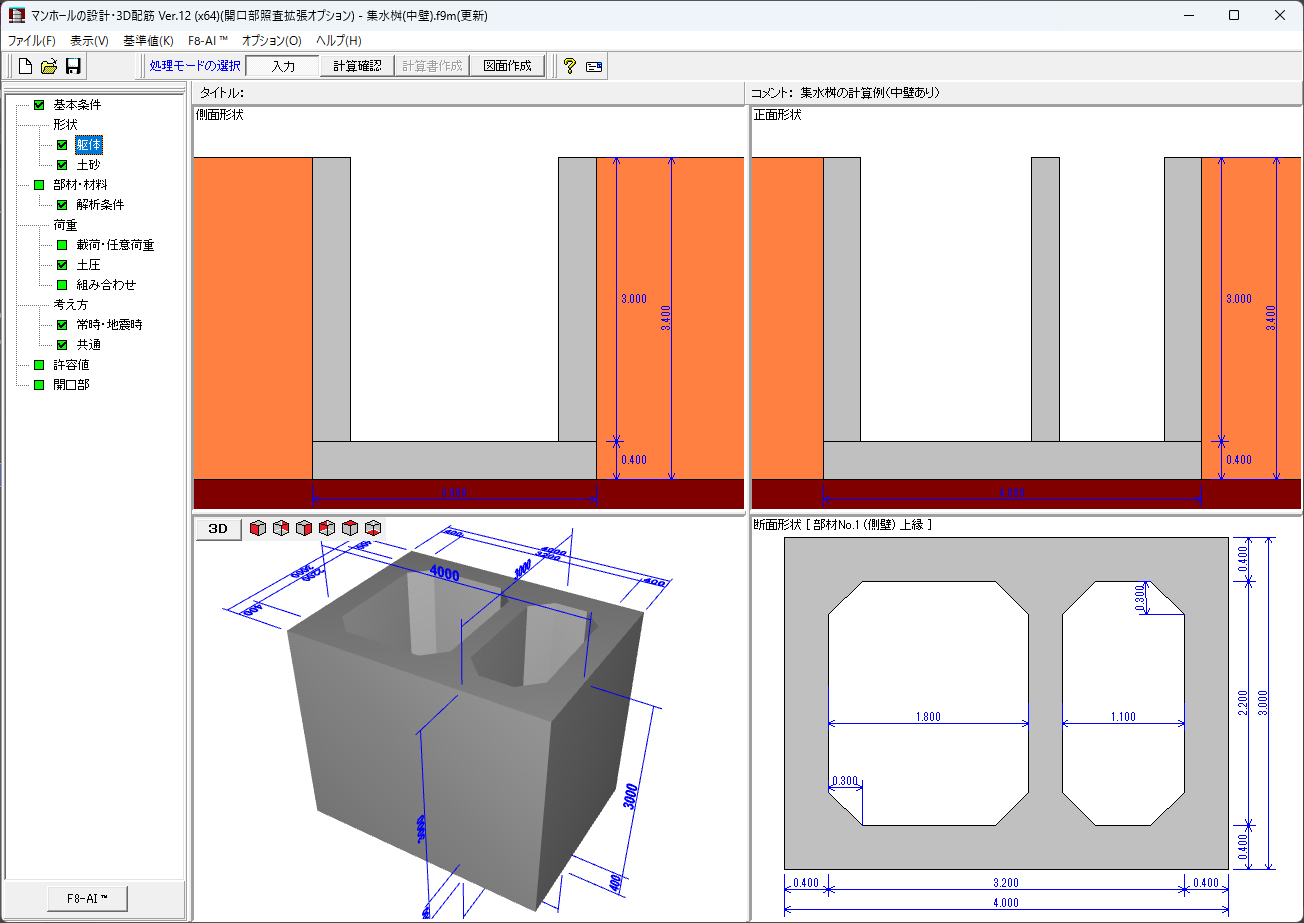1304x923 pixels.
Task: Open the オプション(O) menu
Action: (x=271, y=41)
